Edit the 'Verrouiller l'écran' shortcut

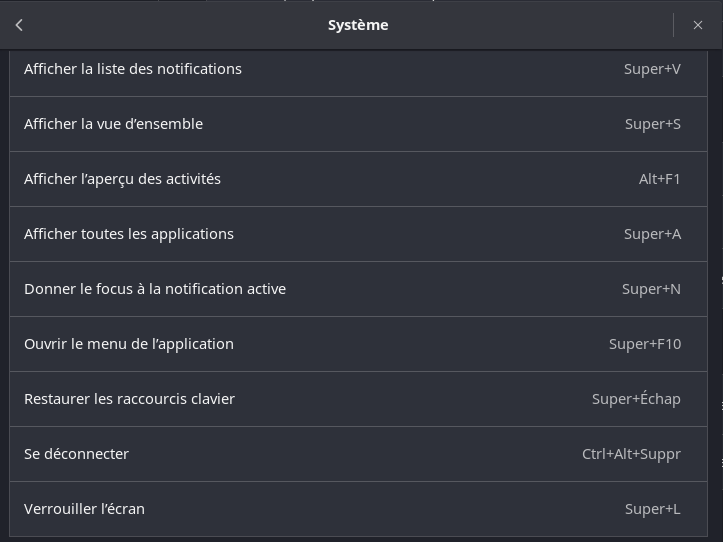pyautogui.click(x=84, y=509)
